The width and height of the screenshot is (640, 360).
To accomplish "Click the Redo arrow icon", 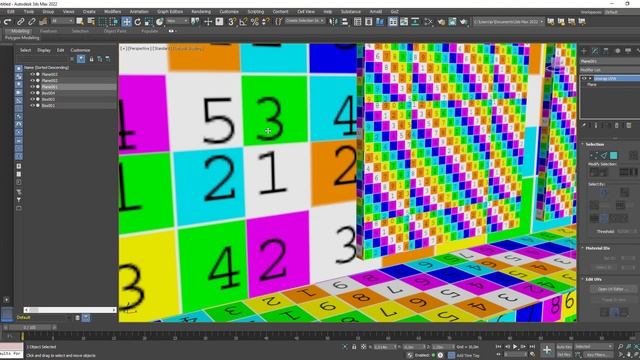I will coord(7,22).
